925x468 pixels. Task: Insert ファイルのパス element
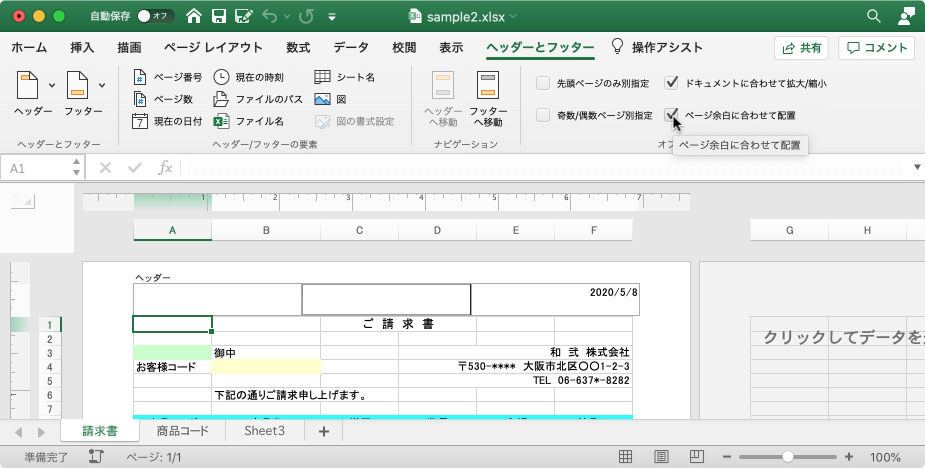258,99
